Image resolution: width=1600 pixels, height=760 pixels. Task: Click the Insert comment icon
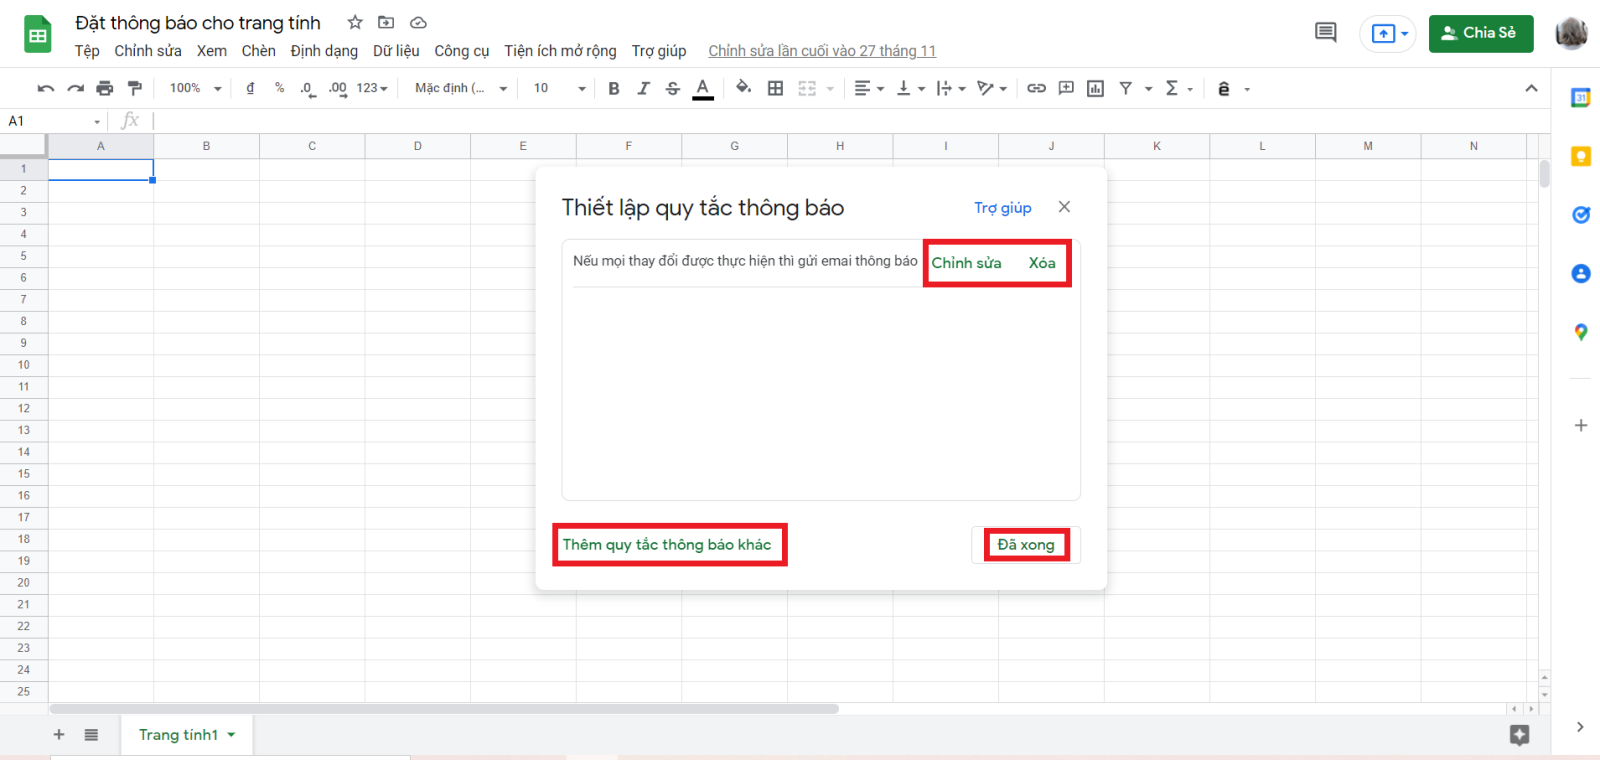point(1066,88)
